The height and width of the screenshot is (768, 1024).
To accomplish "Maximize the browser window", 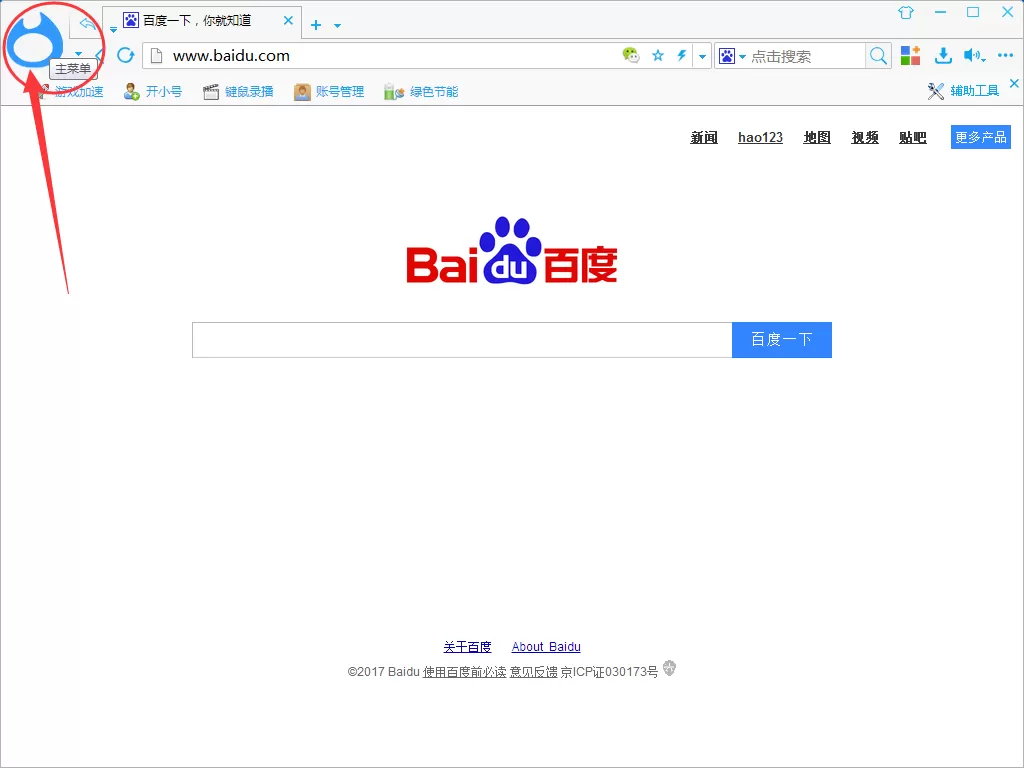I will point(973,12).
